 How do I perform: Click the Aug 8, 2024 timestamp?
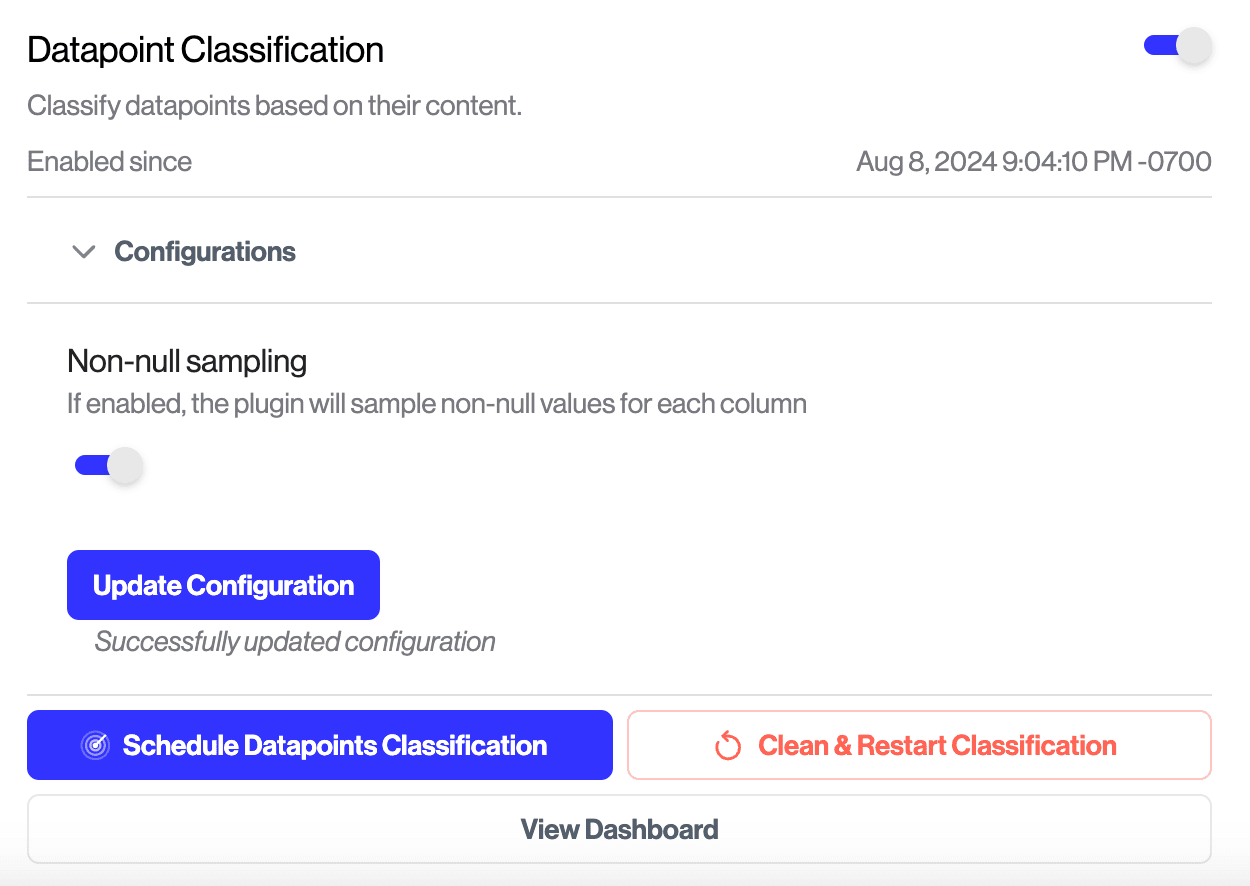point(1033,162)
